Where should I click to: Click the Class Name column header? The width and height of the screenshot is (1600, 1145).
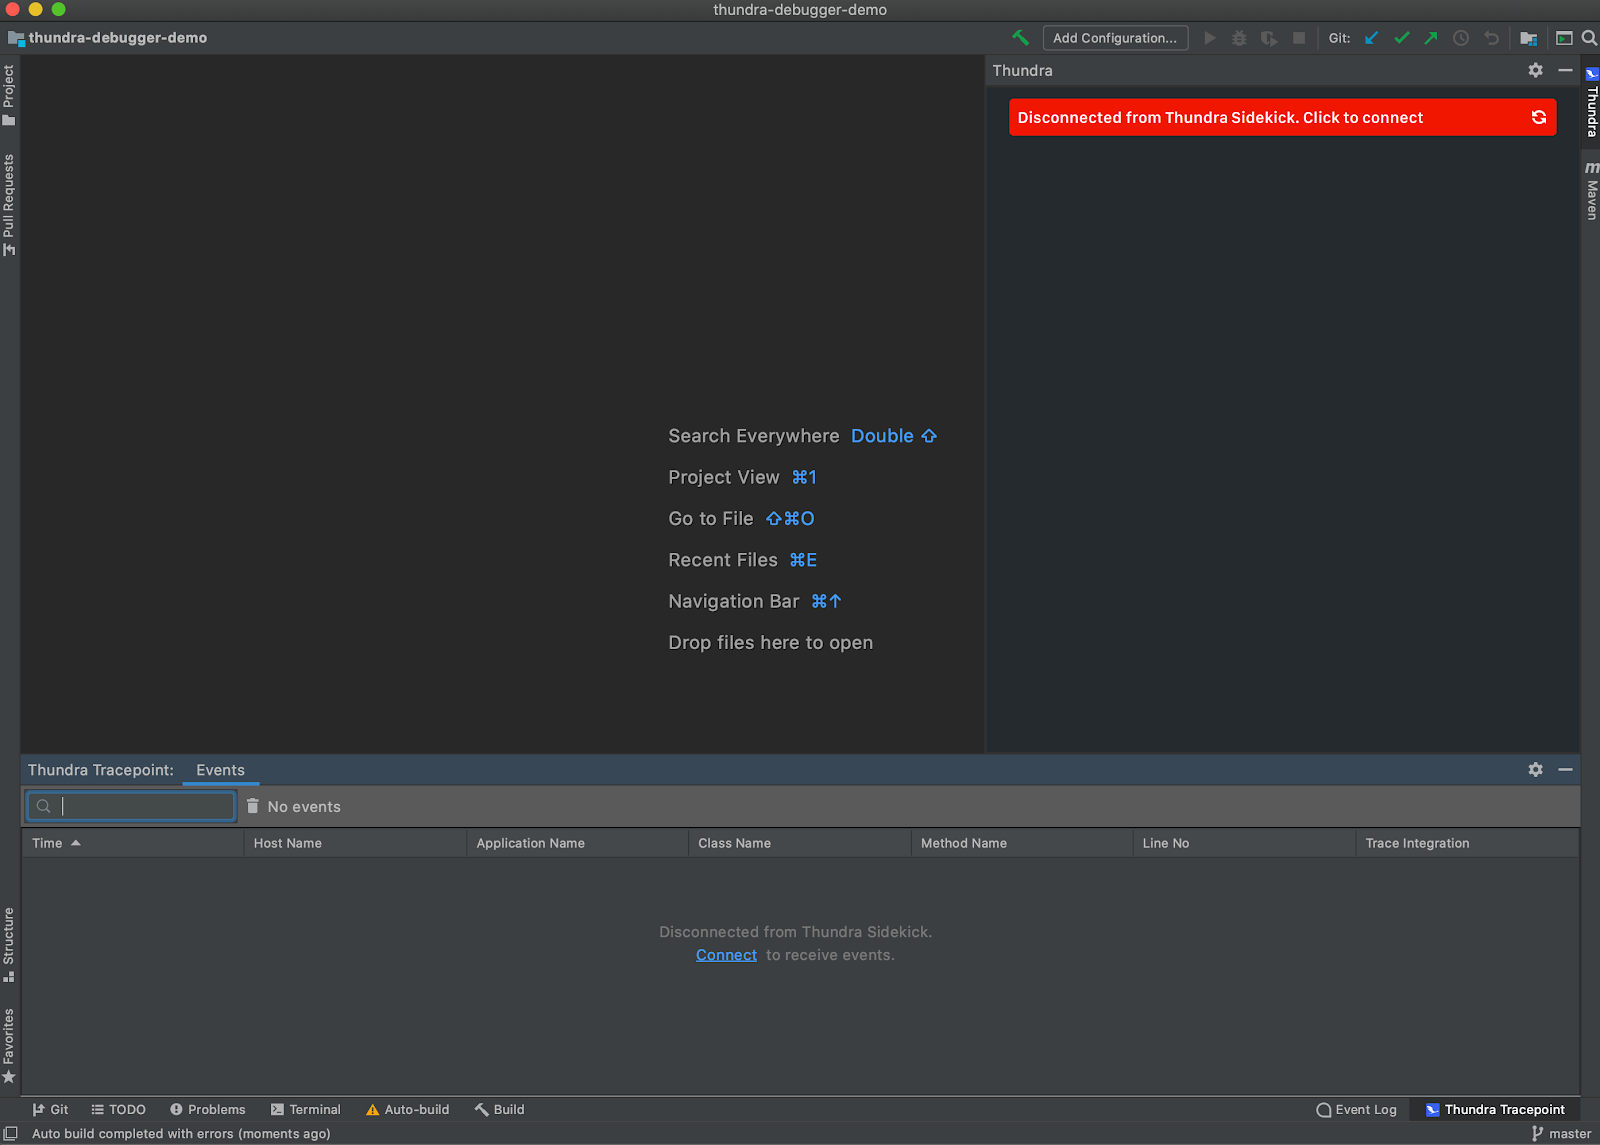click(x=799, y=843)
